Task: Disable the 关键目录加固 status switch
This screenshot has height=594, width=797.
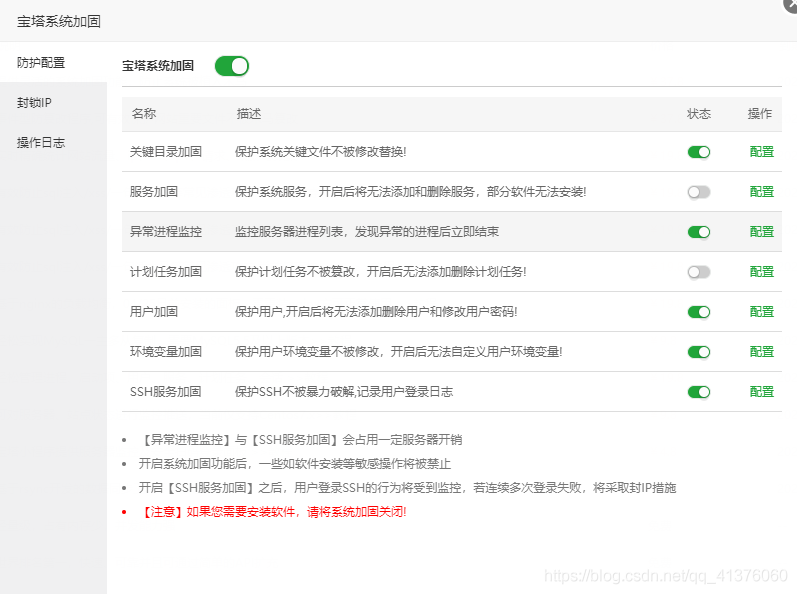Action: tap(699, 152)
